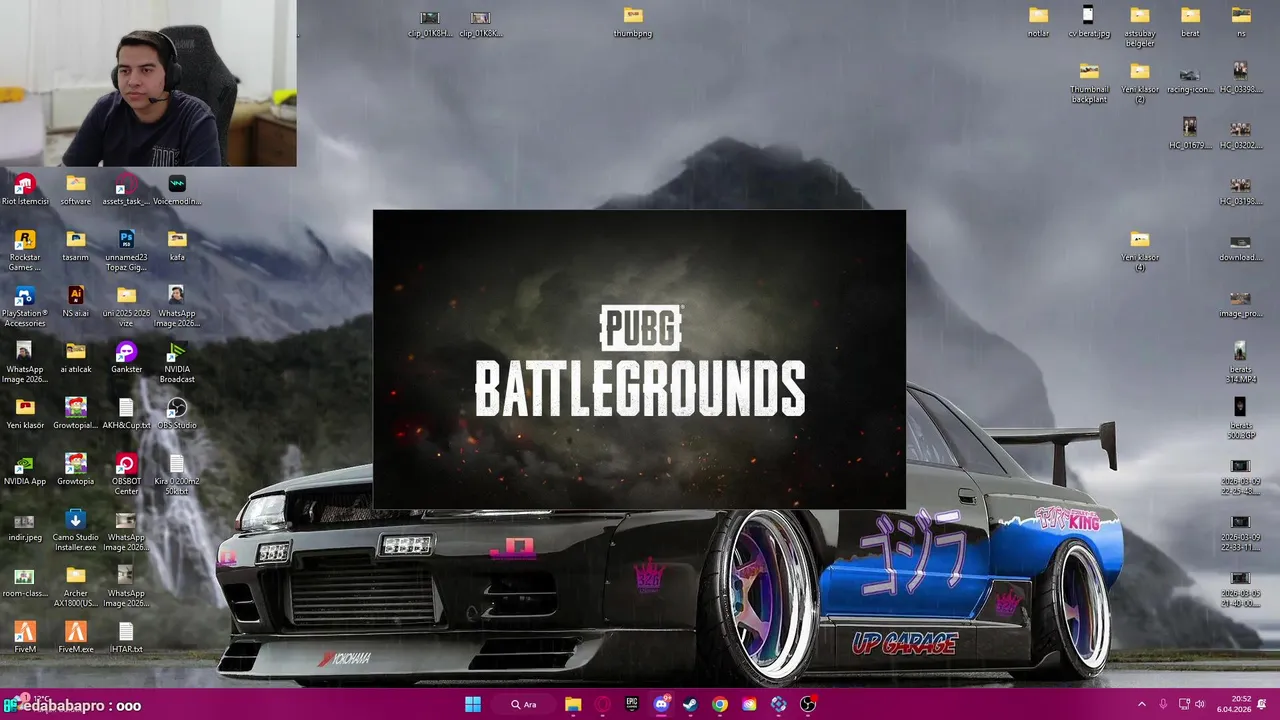Launch PlayStation Accessories from the desktop
Image resolution: width=1280 pixels, height=720 pixels.
point(25,306)
